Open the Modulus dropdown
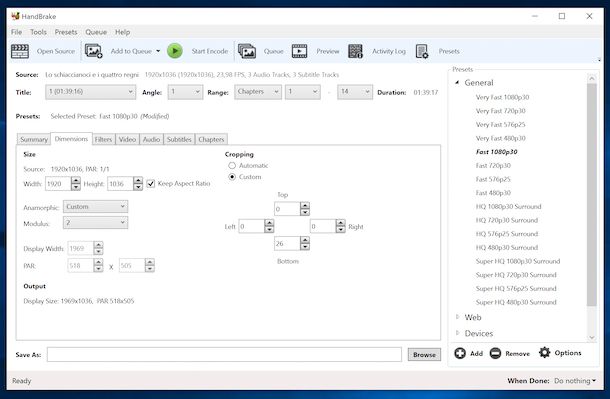The width and height of the screenshot is (610, 399). tap(95, 222)
